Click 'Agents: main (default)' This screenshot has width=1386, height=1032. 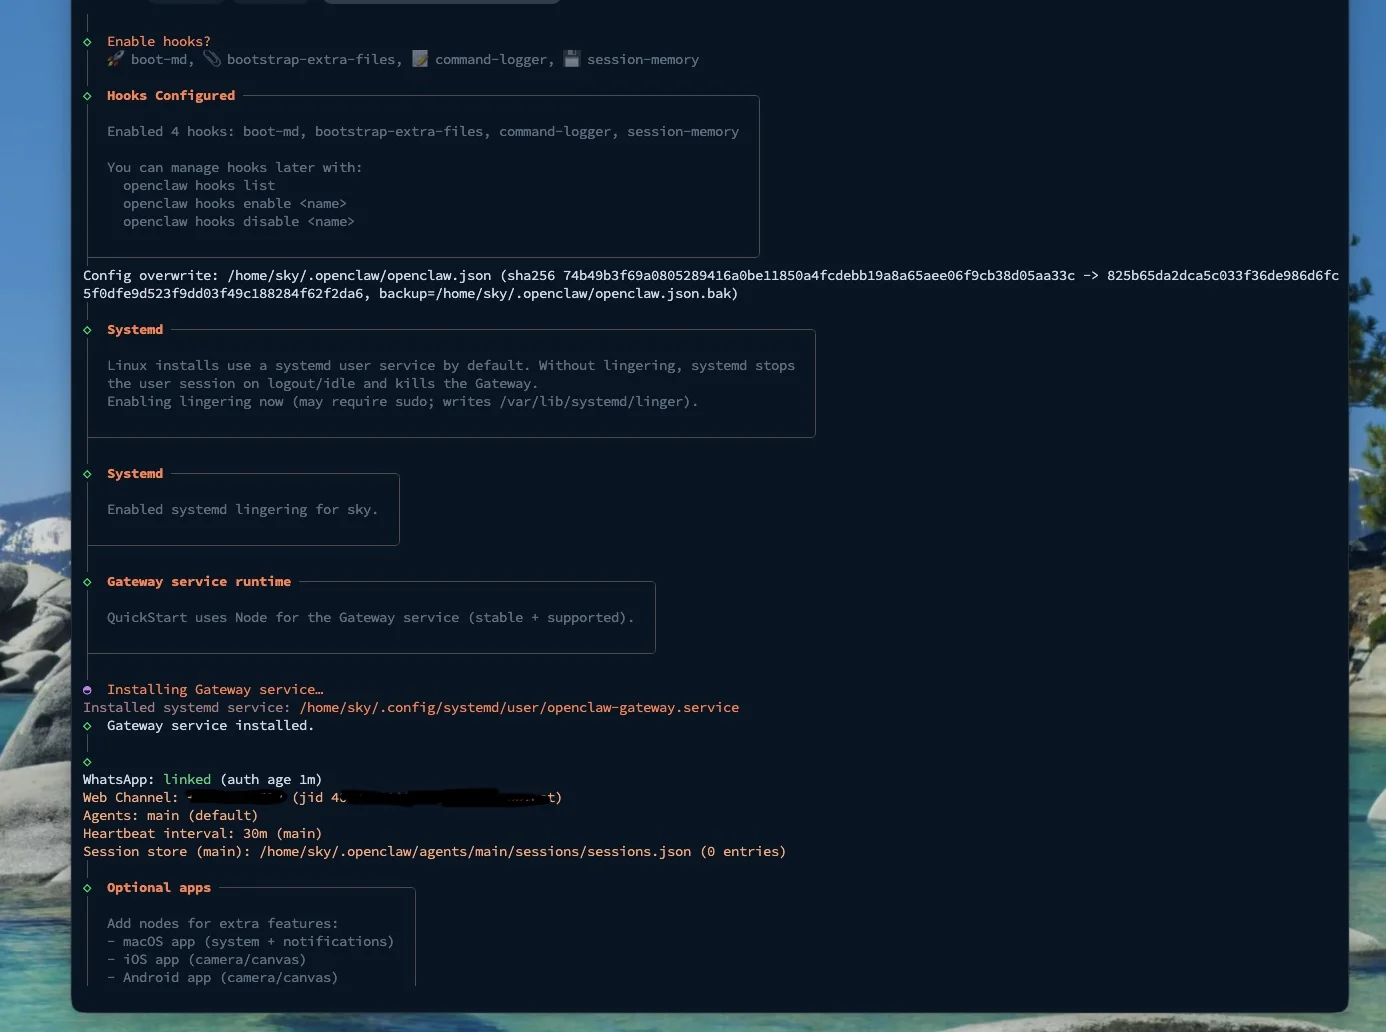171,816
